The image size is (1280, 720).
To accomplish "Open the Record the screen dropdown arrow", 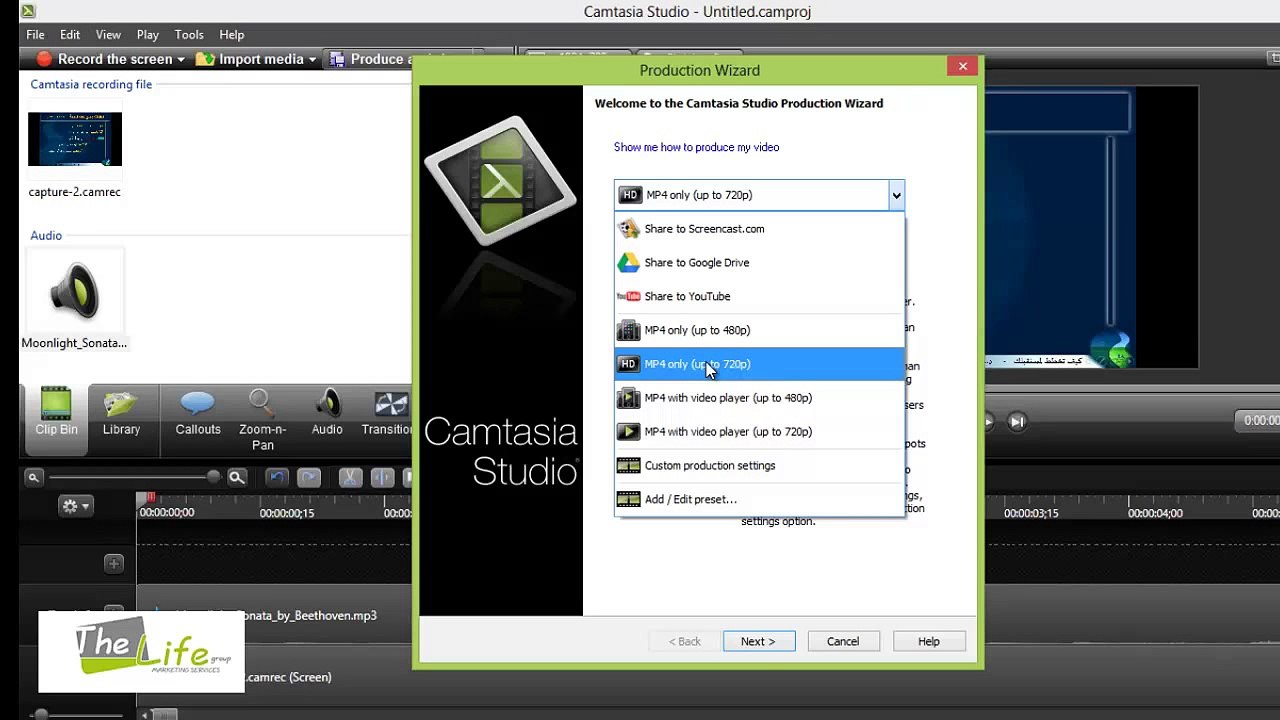I will pos(181,60).
